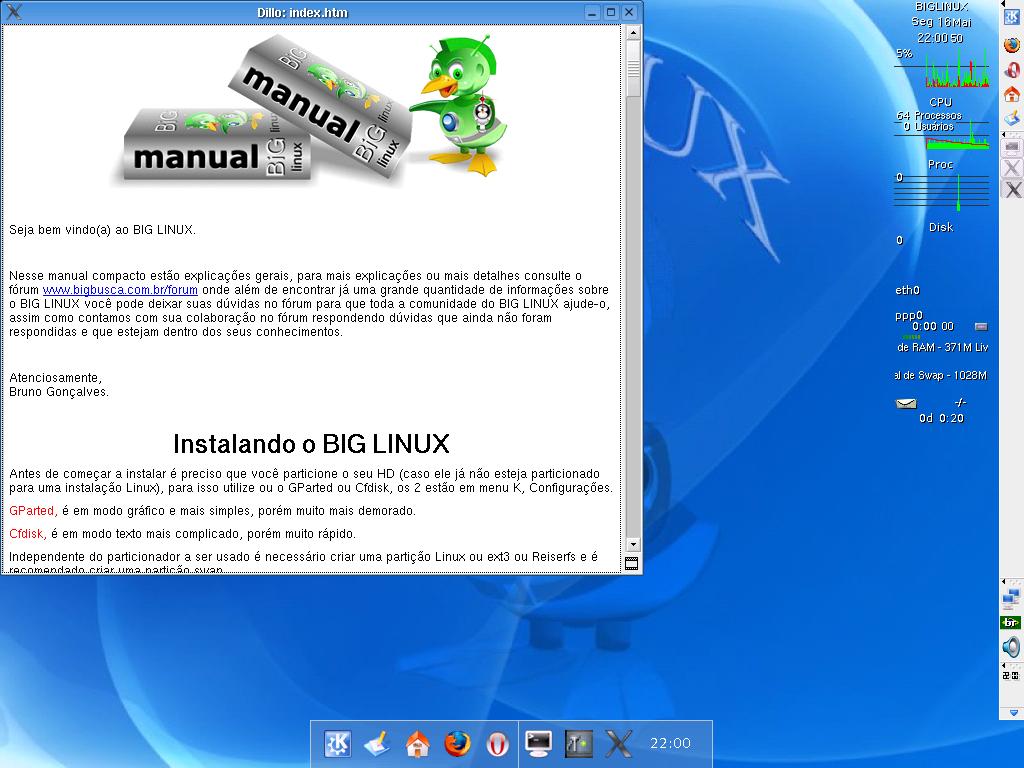
Task: Click the 'BIGLINUX' hostname in monitor
Action: 941,7
